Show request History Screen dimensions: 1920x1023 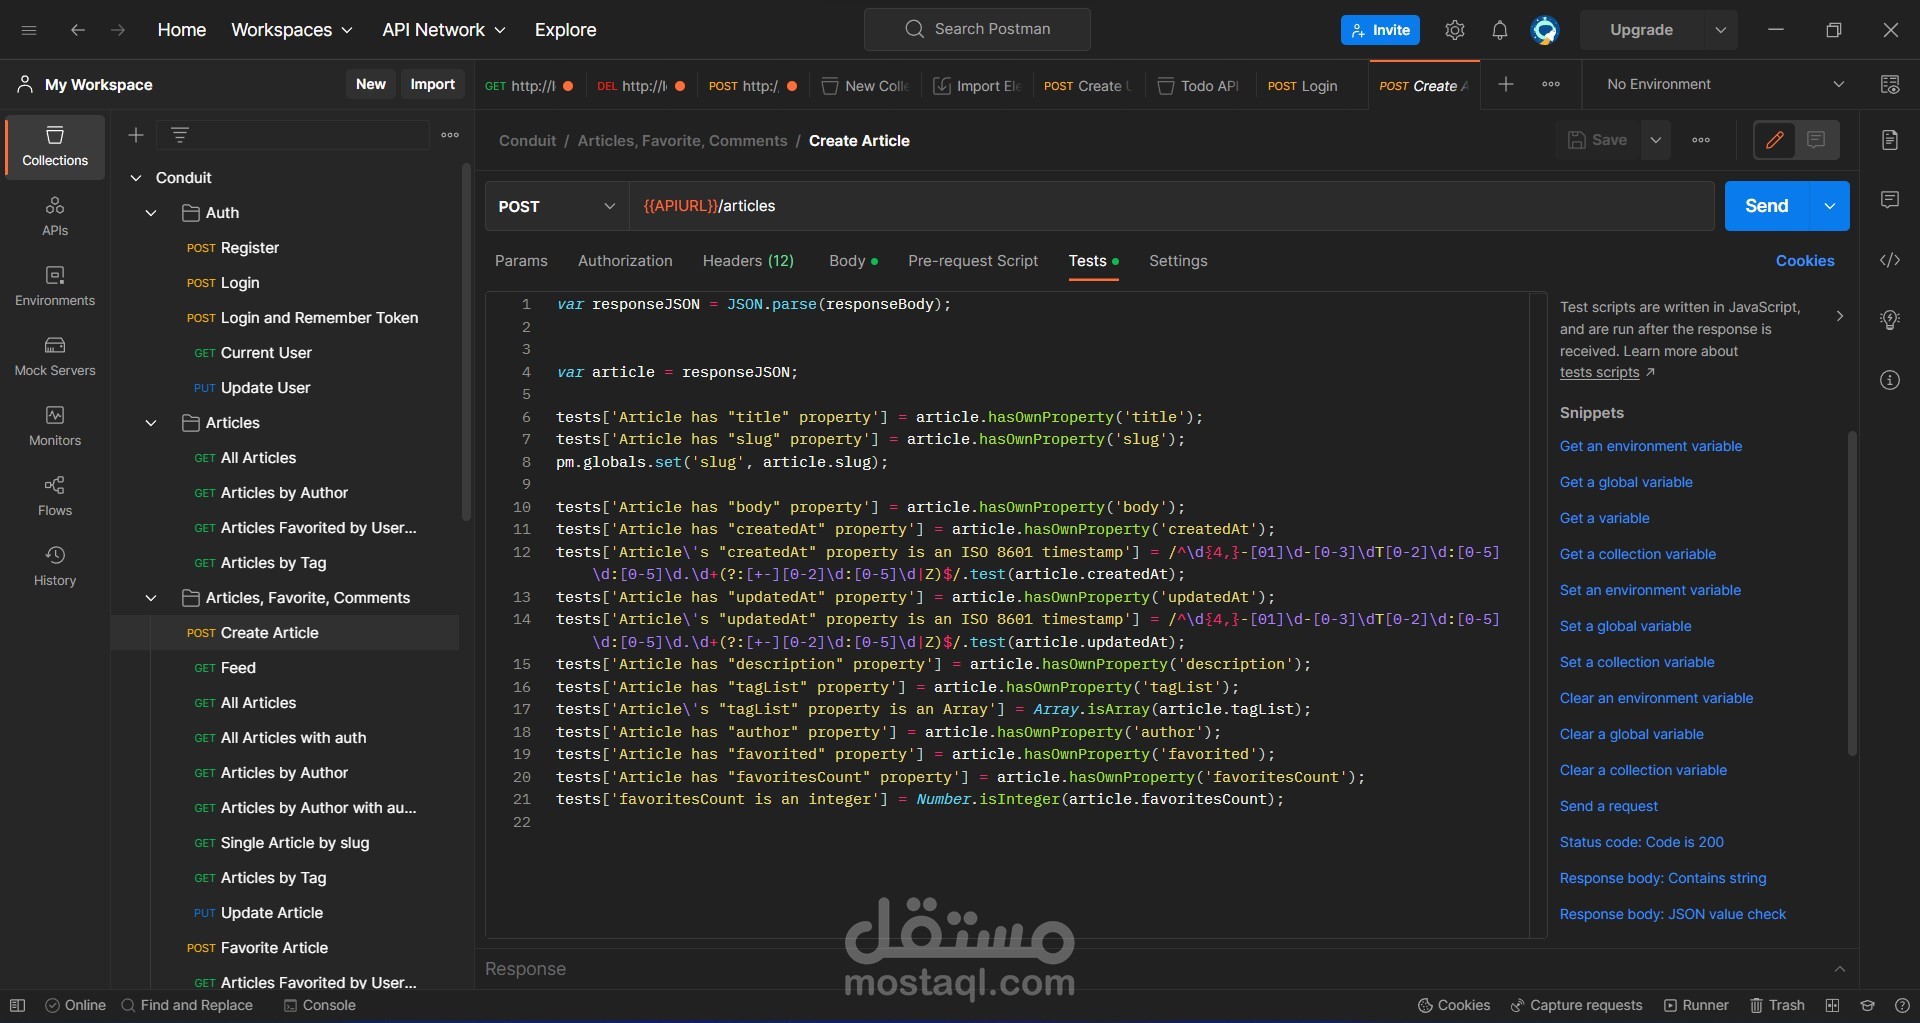(x=54, y=566)
